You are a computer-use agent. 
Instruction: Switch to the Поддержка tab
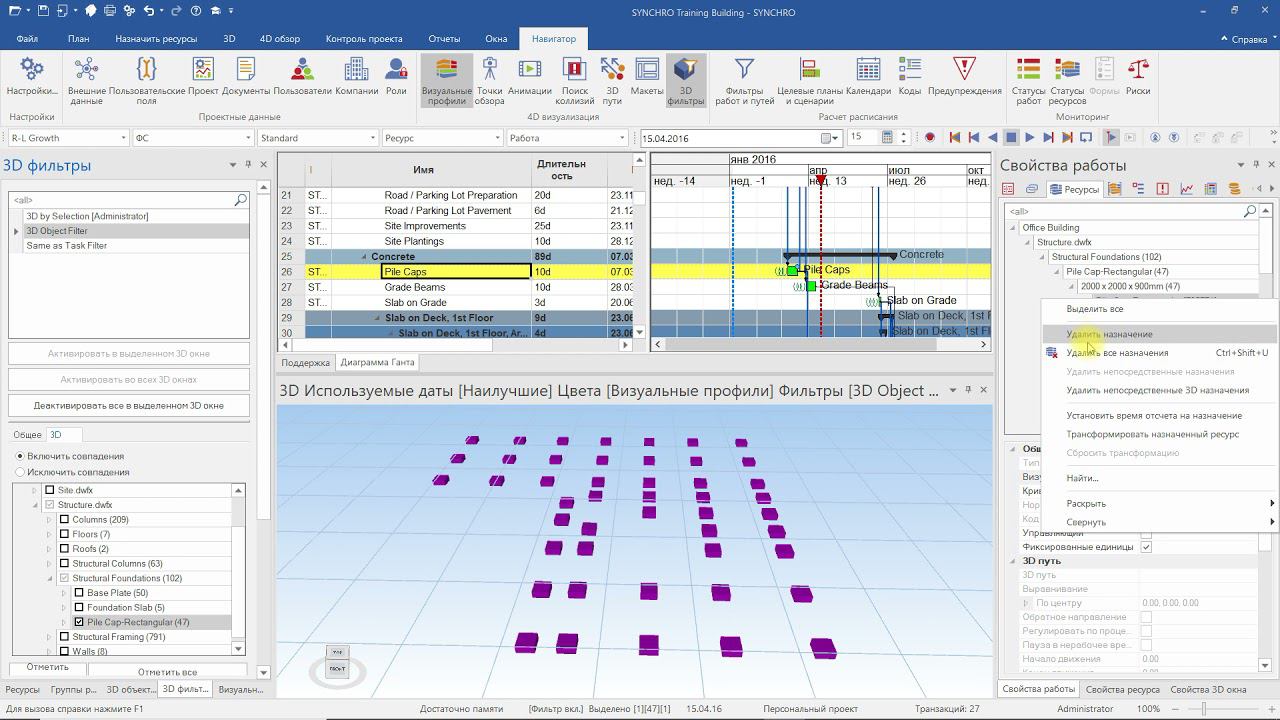click(305, 363)
